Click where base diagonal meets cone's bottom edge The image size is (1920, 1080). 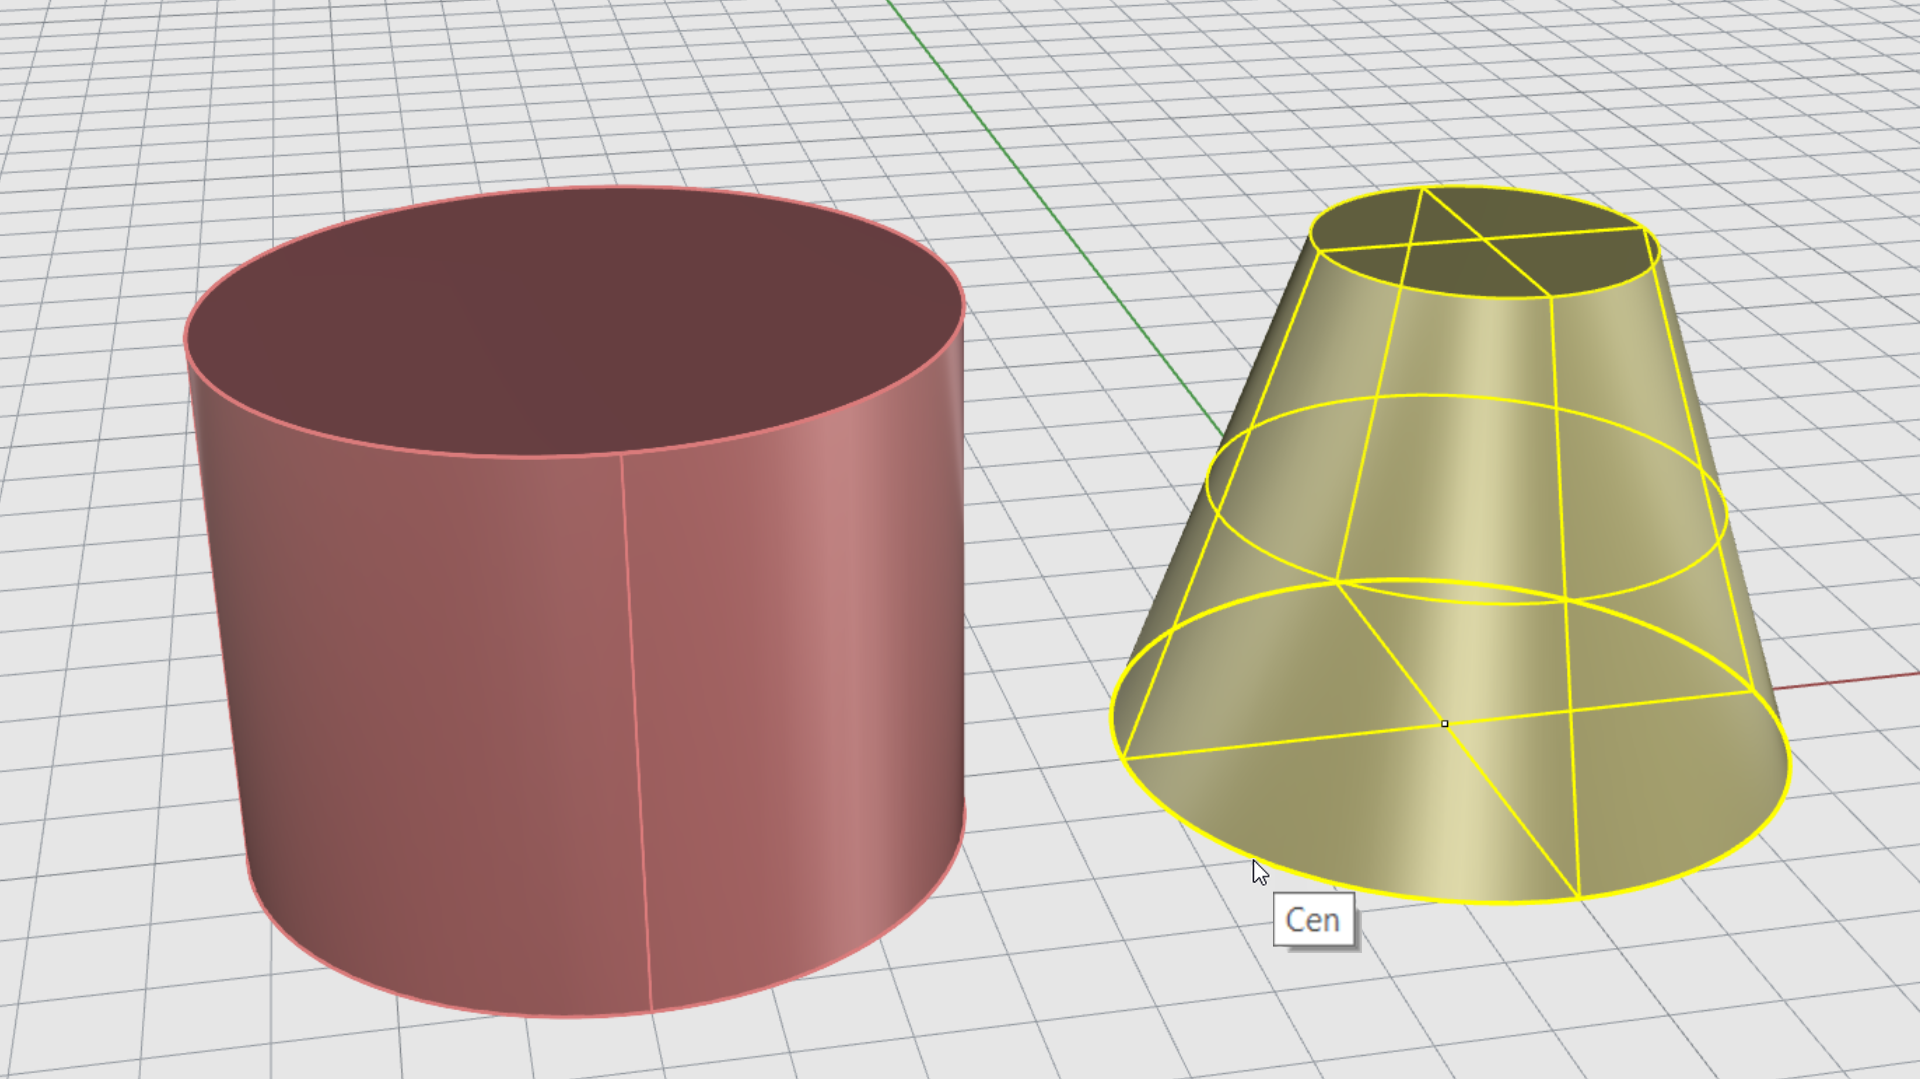(x=1579, y=898)
